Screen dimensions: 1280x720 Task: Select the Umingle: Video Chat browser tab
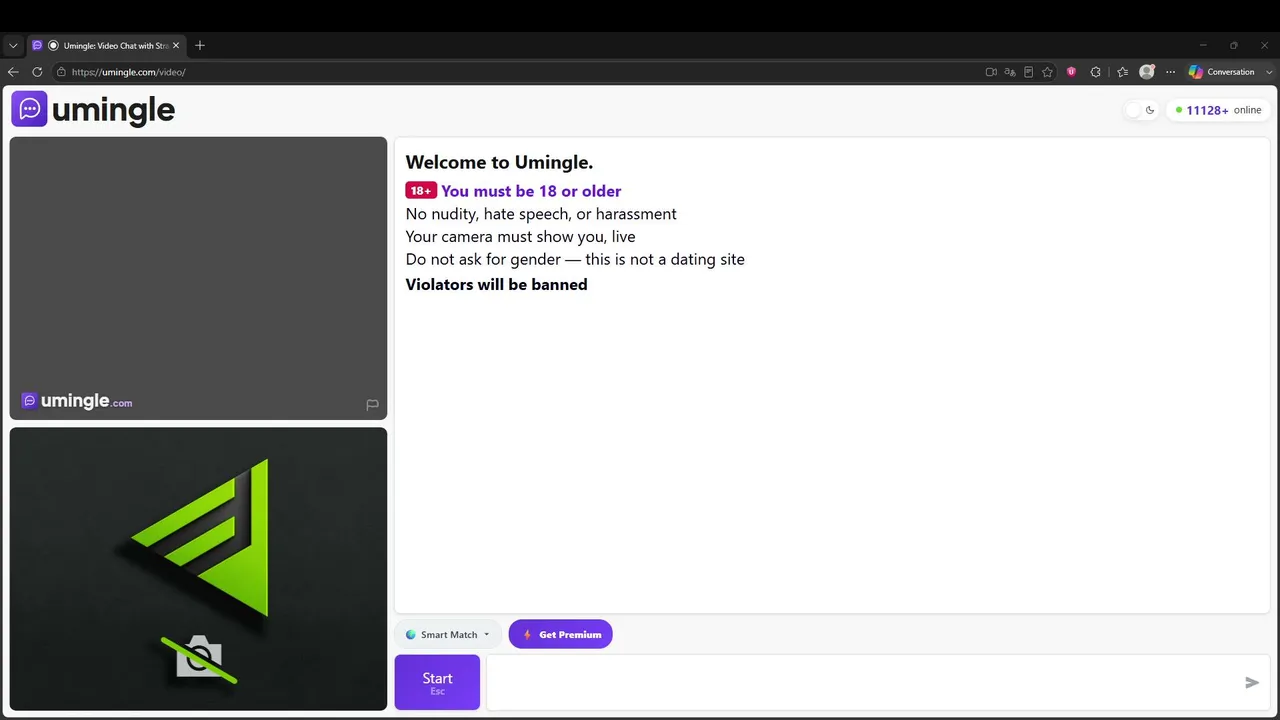pos(106,45)
